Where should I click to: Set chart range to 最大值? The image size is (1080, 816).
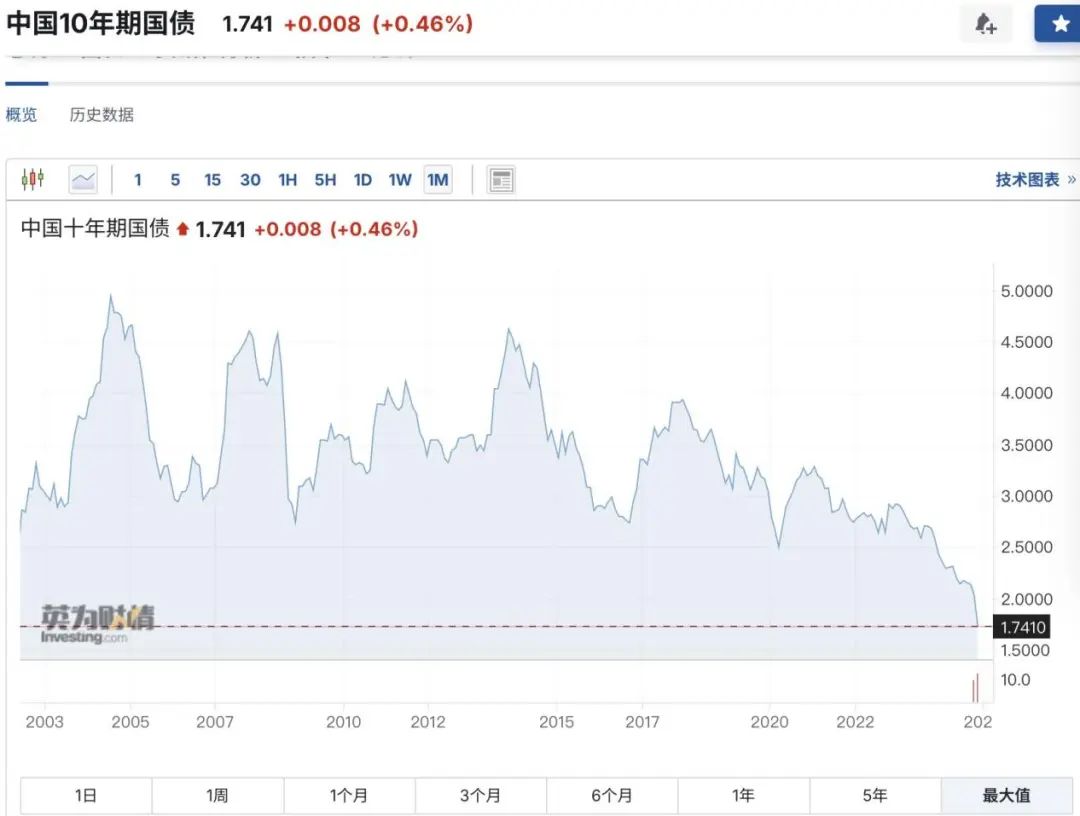click(x=1007, y=795)
